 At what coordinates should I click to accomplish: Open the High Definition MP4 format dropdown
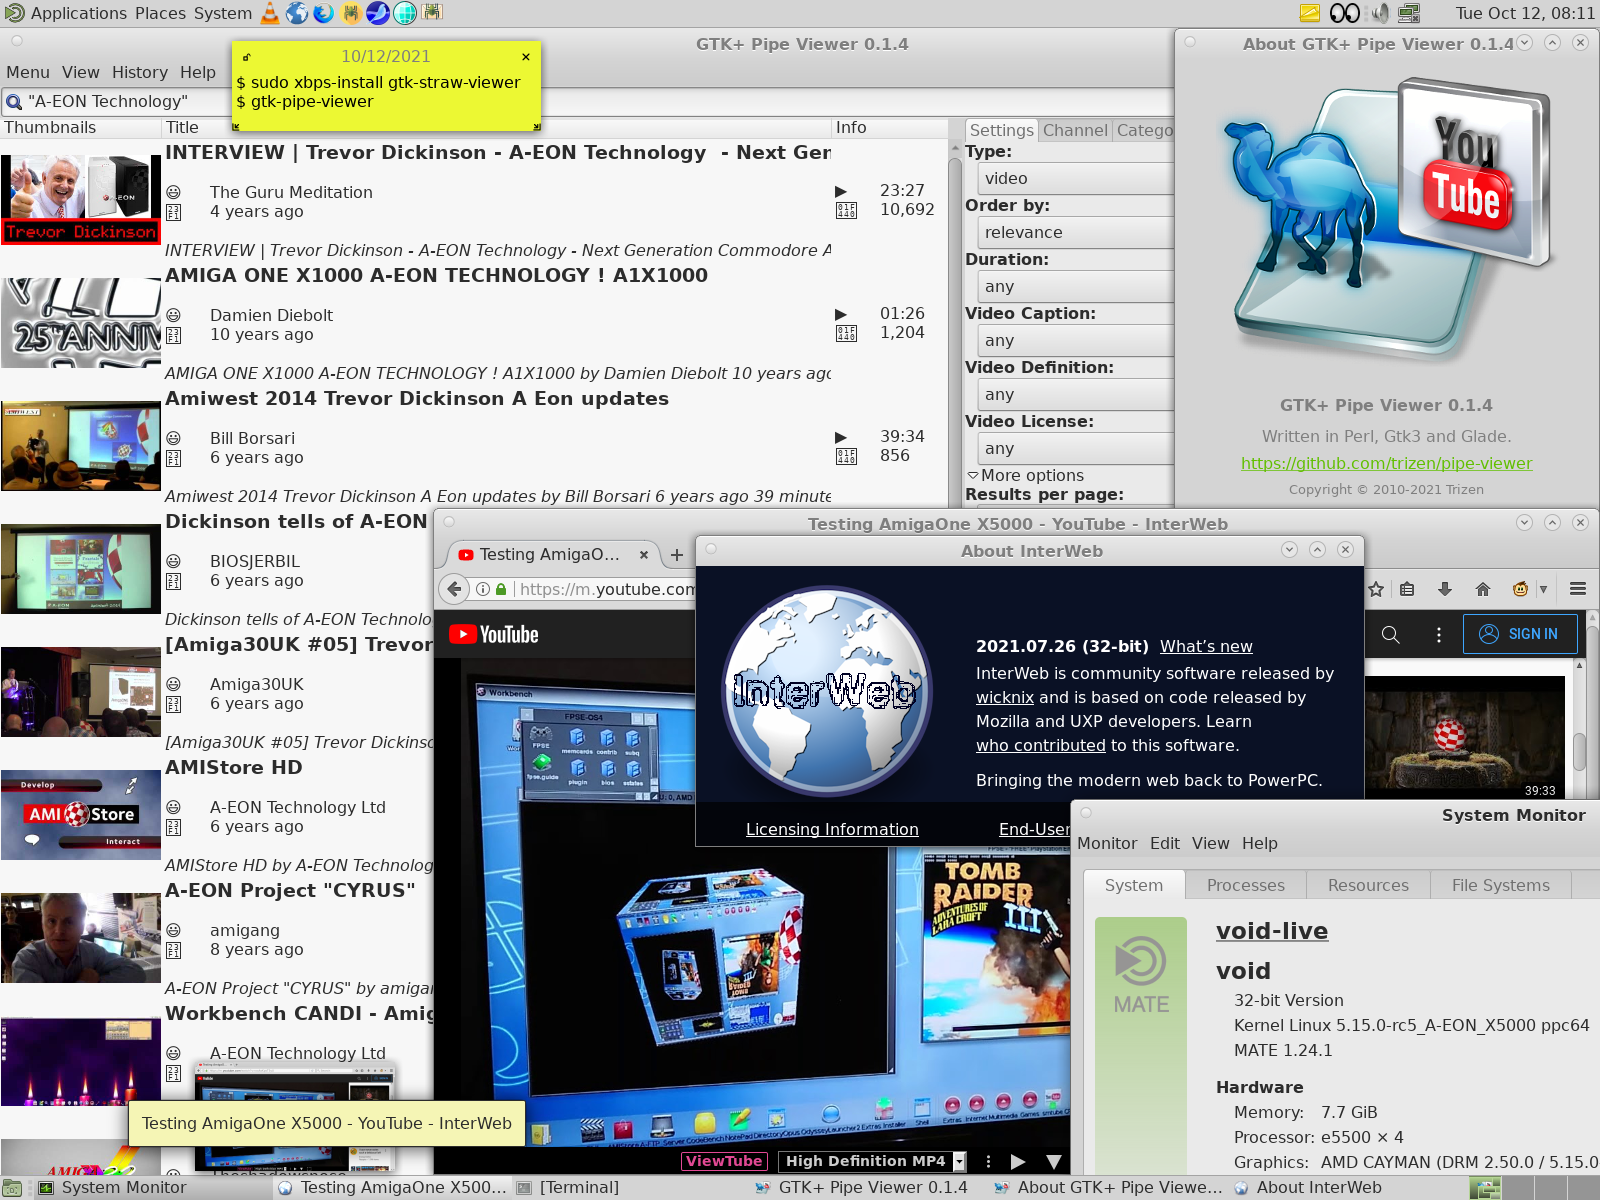[x=873, y=1161]
